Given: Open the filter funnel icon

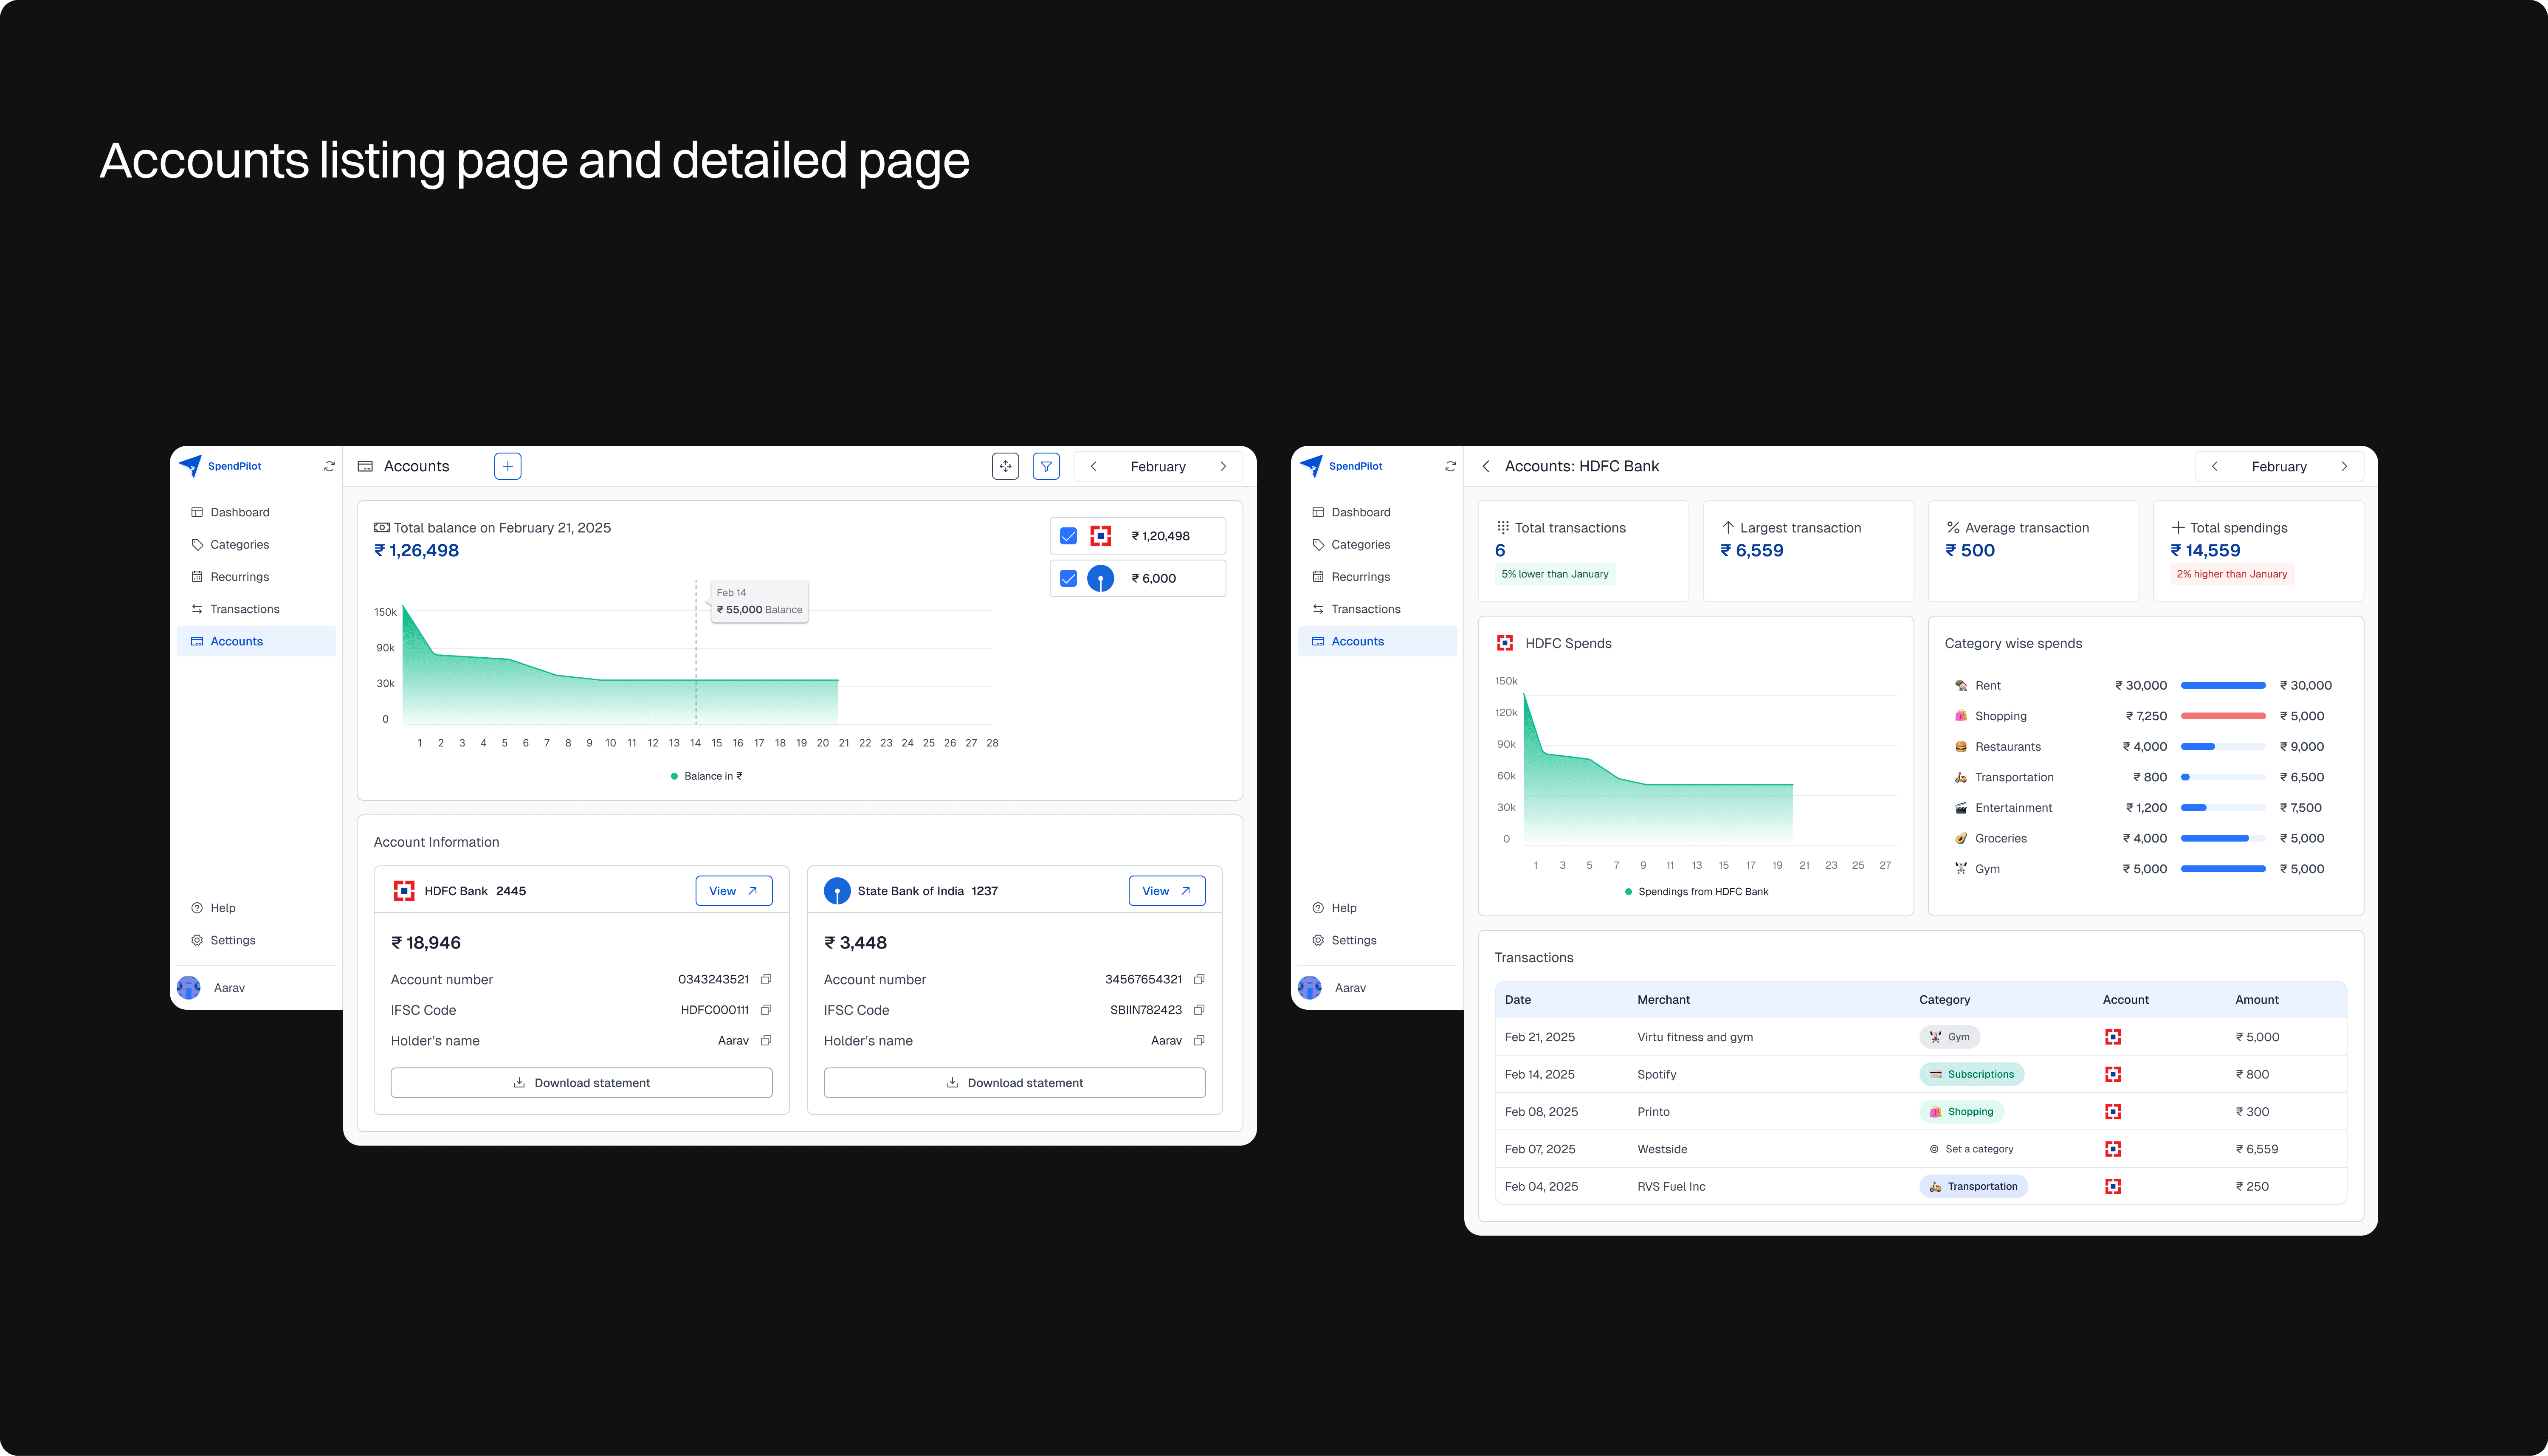Looking at the screenshot, I should click(x=1046, y=466).
